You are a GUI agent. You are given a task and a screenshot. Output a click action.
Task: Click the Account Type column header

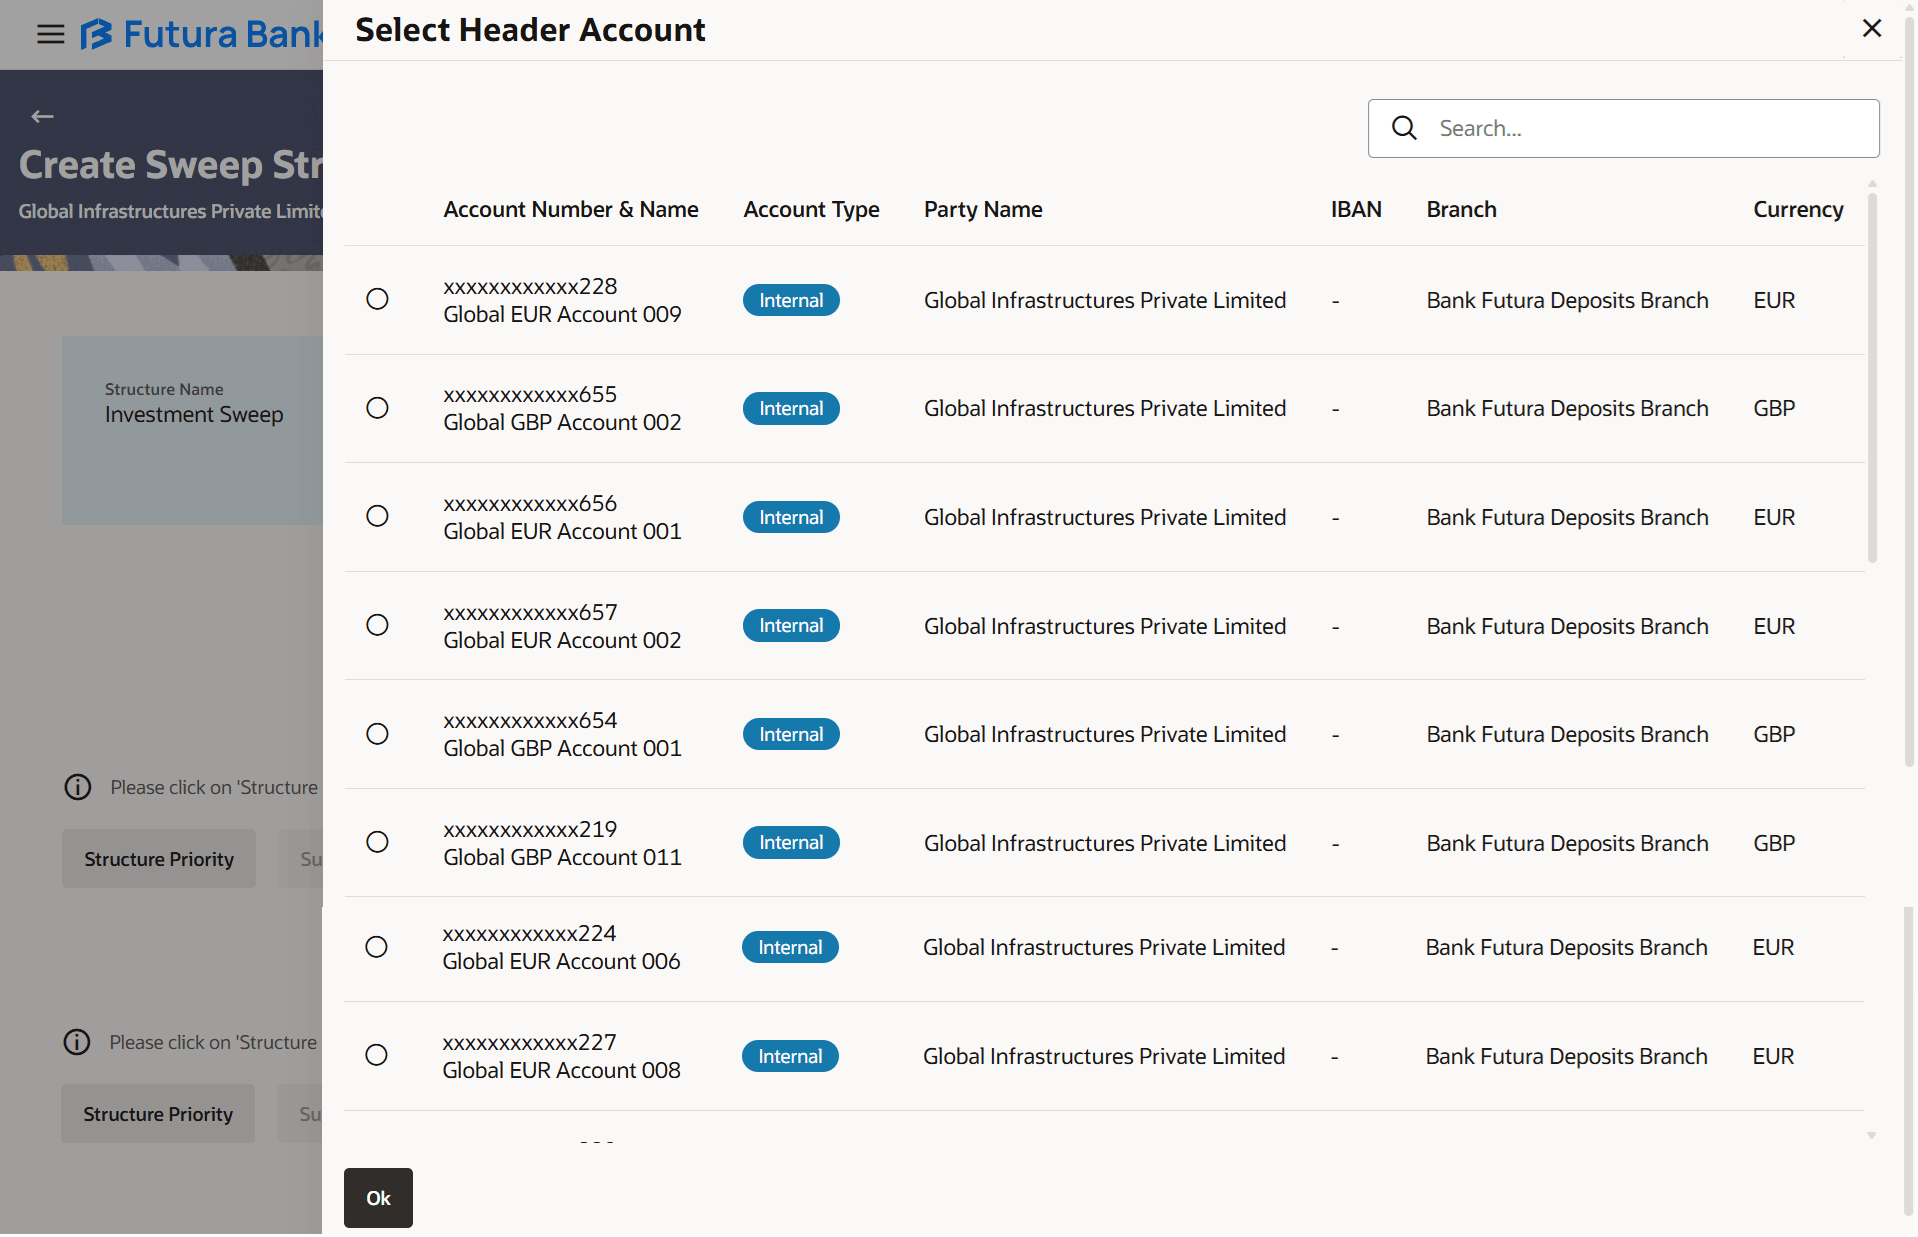(811, 209)
